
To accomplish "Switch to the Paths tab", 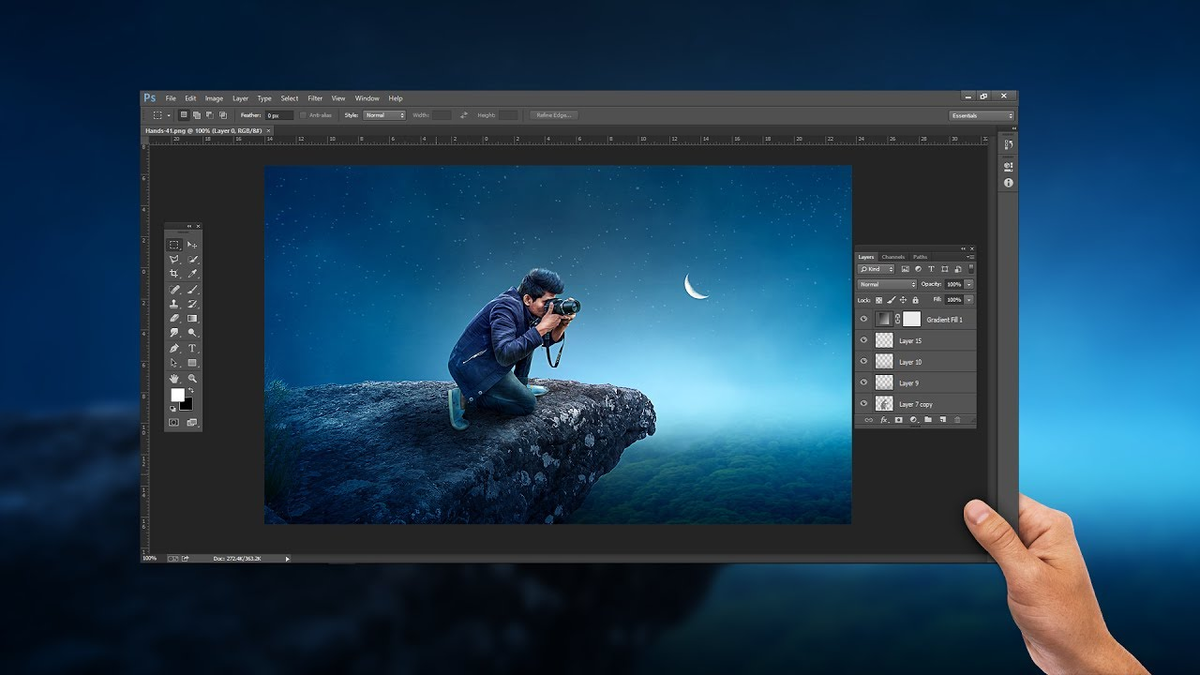I will (x=920, y=257).
